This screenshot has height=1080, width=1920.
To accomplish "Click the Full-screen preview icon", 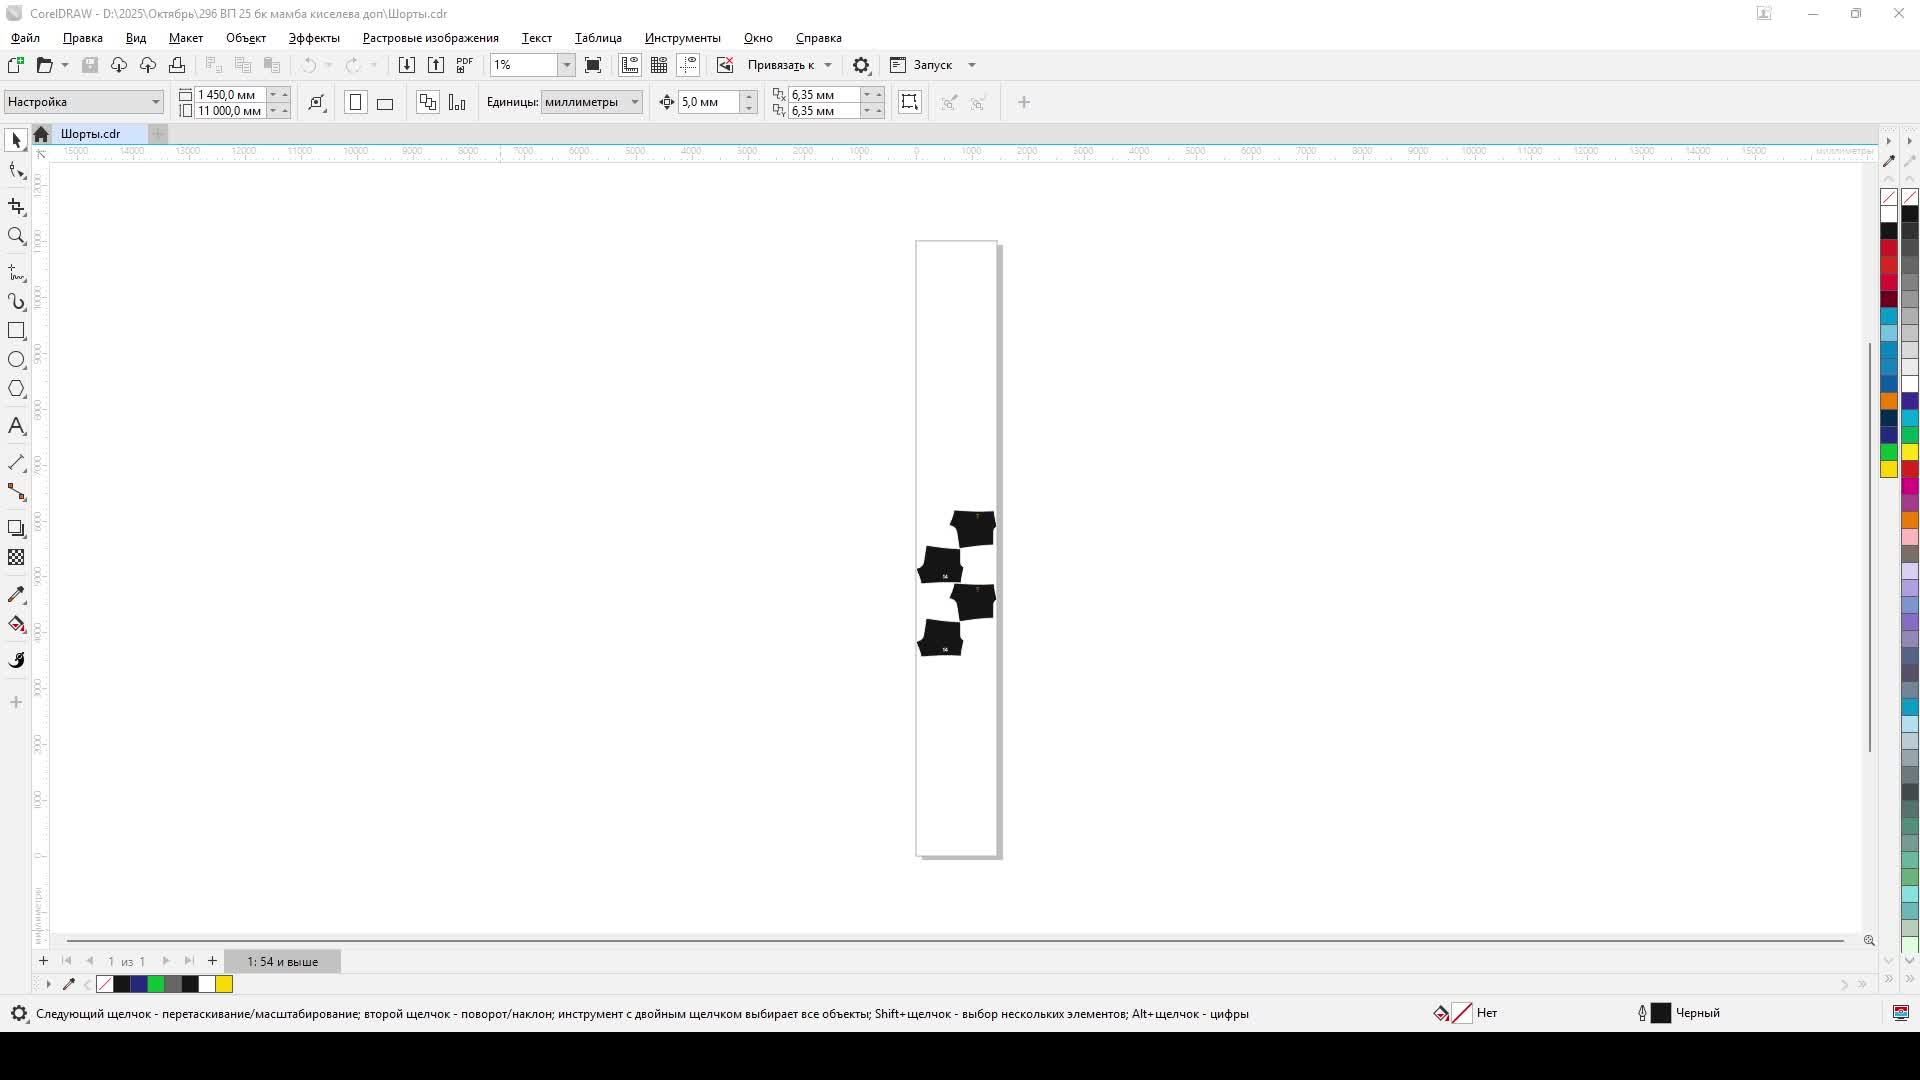I will (593, 65).
